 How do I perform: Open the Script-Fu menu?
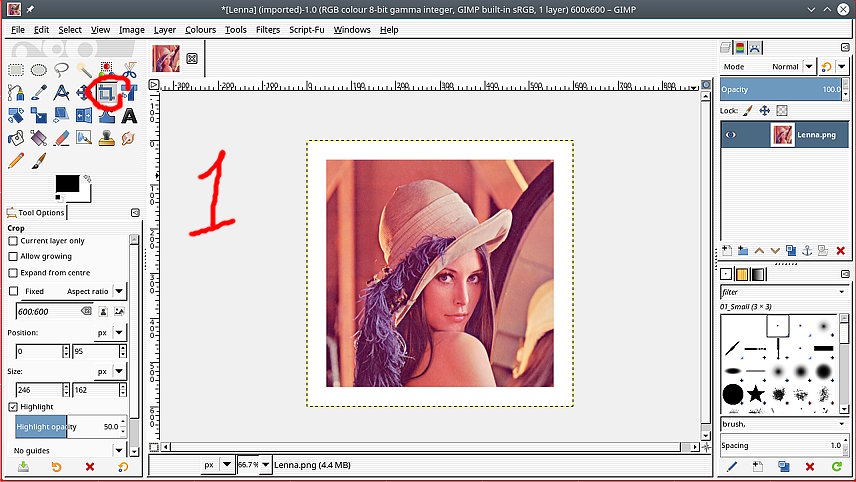pos(306,29)
